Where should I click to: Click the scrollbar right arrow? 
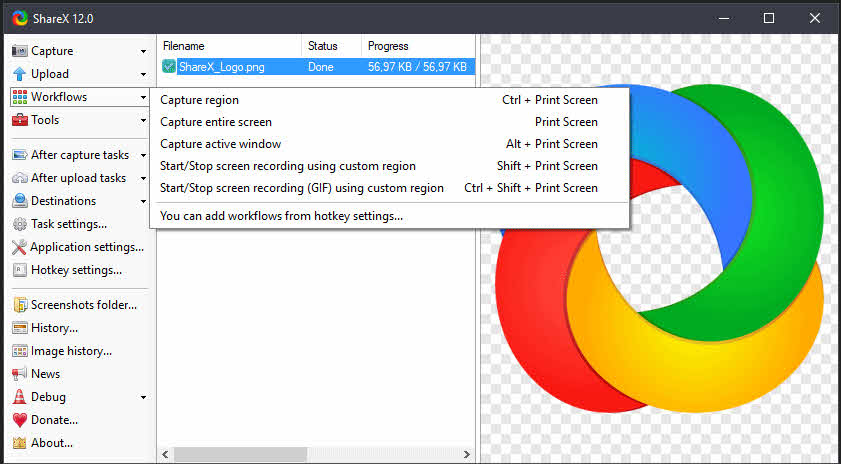point(467,454)
